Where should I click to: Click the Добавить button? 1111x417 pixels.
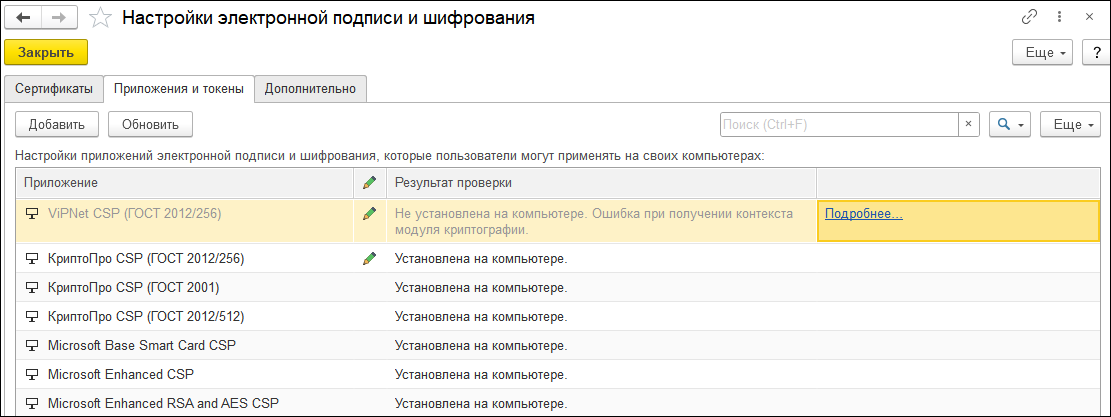pos(57,125)
